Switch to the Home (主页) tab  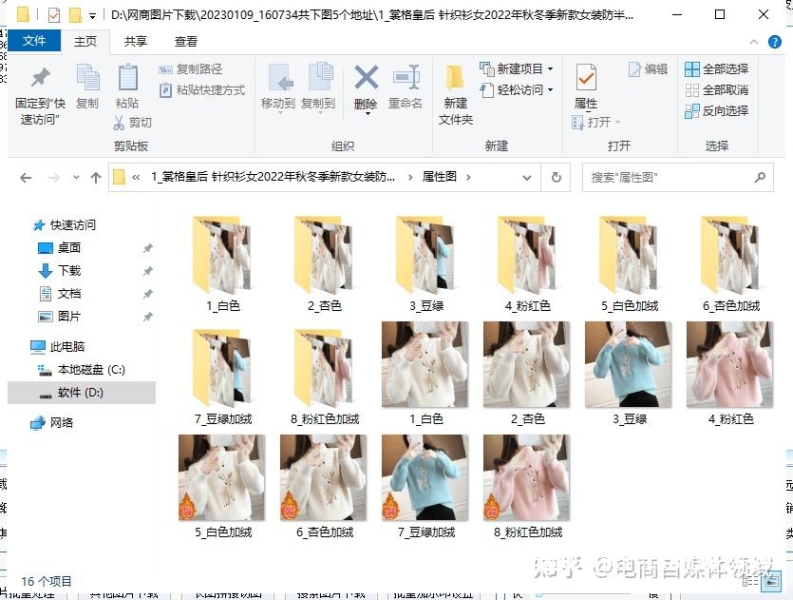pyautogui.click(x=85, y=41)
